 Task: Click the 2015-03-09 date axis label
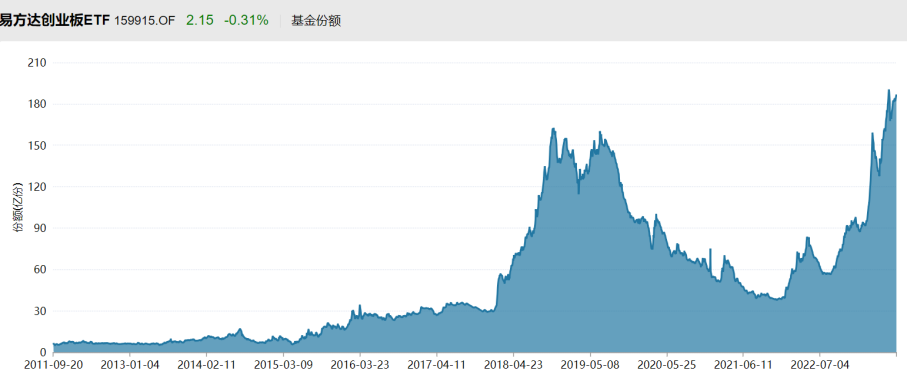click(x=283, y=365)
